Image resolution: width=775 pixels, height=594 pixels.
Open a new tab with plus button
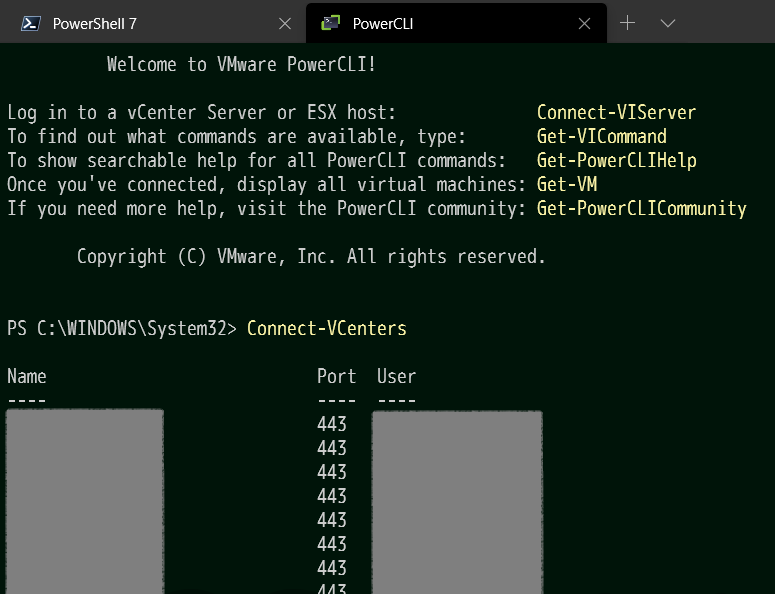click(627, 23)
